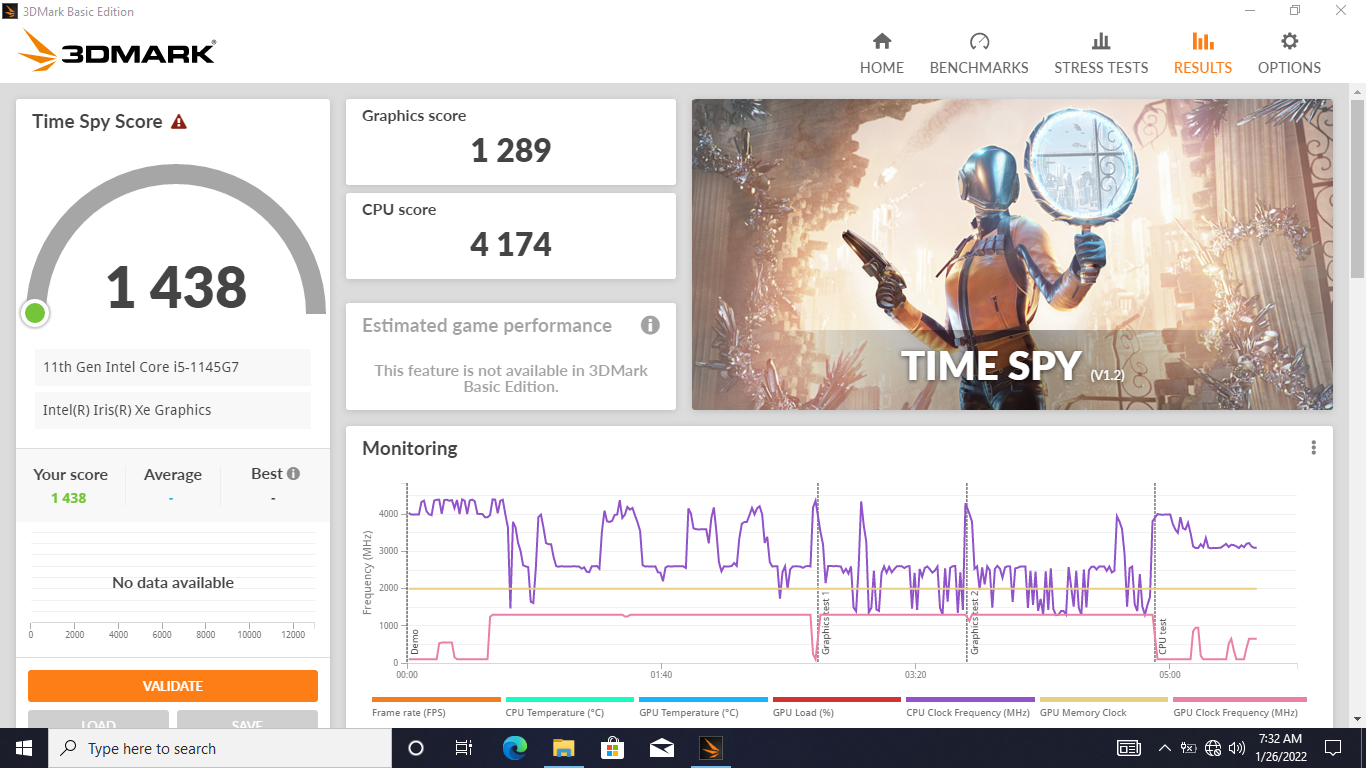Click the LOAD button
Image resolution: width=1366 pixels, height=768 pixels.
tap(98, 719)
